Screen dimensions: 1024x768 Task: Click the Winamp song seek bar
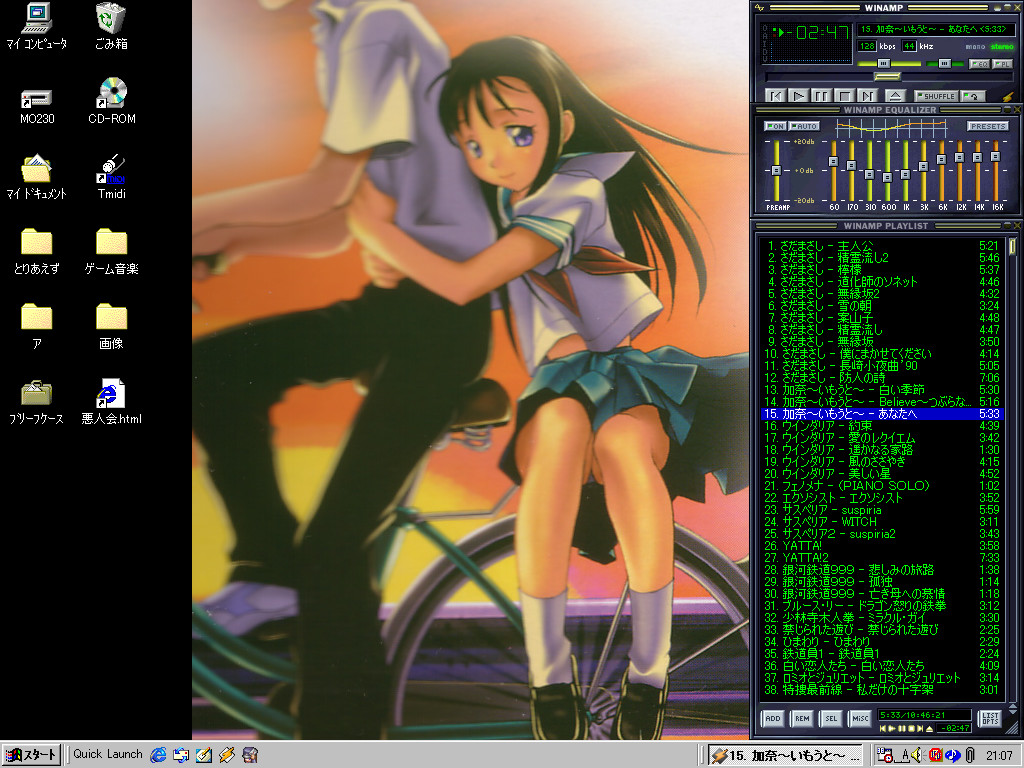point(888,77)
